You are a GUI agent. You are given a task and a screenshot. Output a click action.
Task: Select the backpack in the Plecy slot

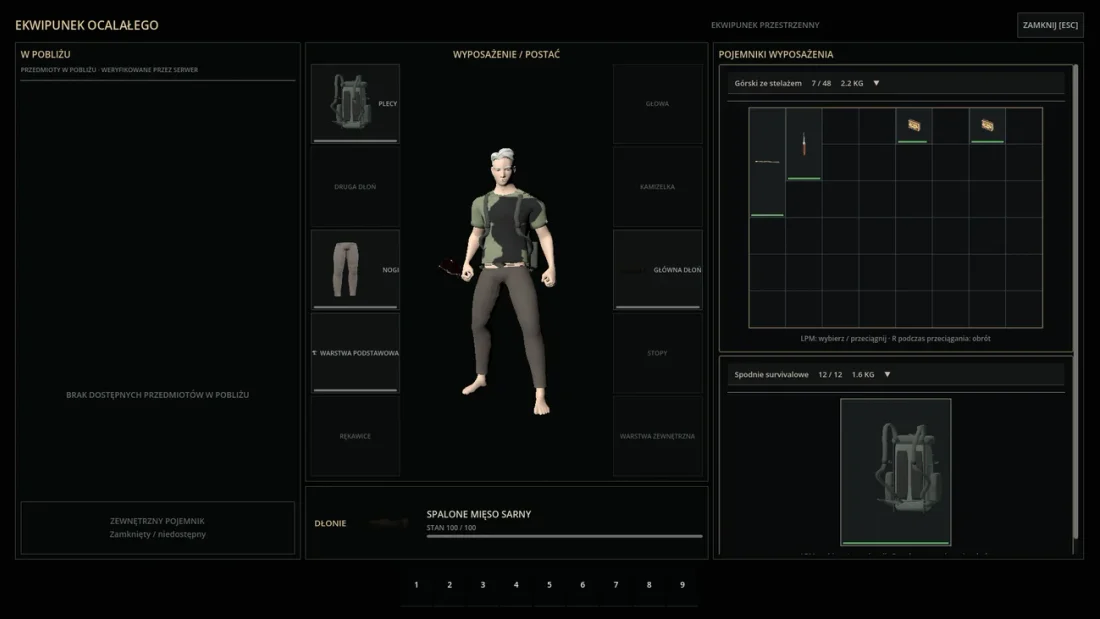355,103
